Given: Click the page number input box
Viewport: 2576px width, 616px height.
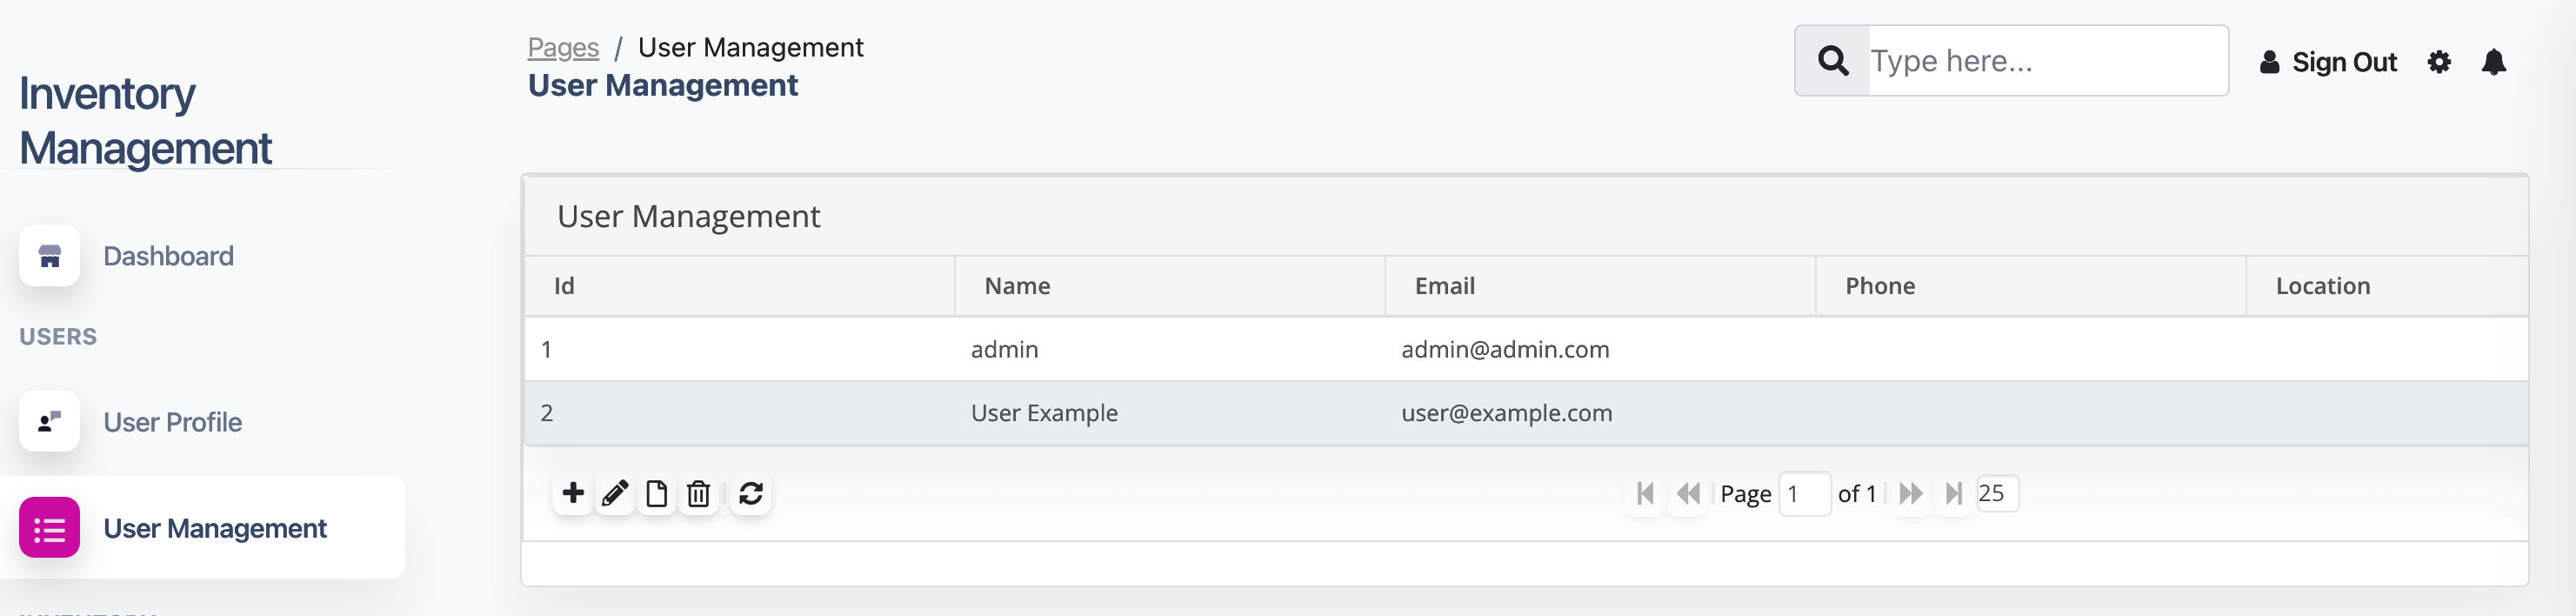Looking at the screenshot, I should pyautogui.click(x=1805, y=494).
